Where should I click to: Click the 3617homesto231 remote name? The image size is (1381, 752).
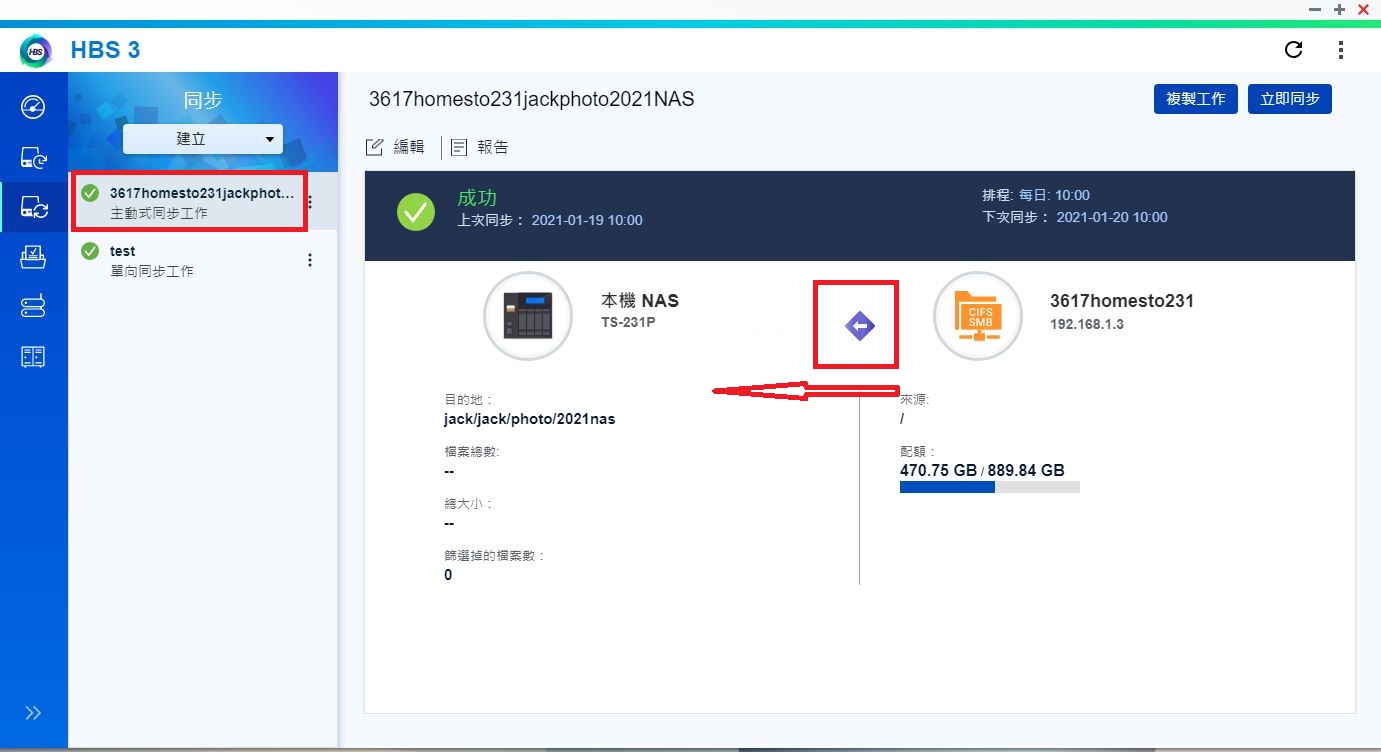[1122, 300]
